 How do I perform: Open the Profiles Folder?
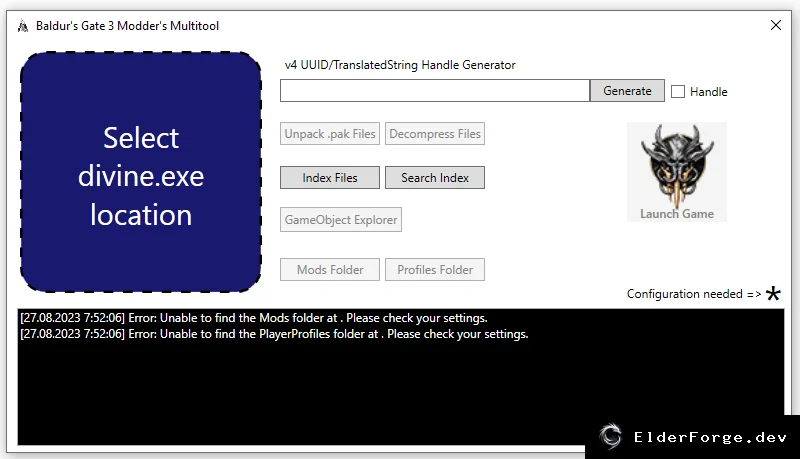tap(435, 269)
